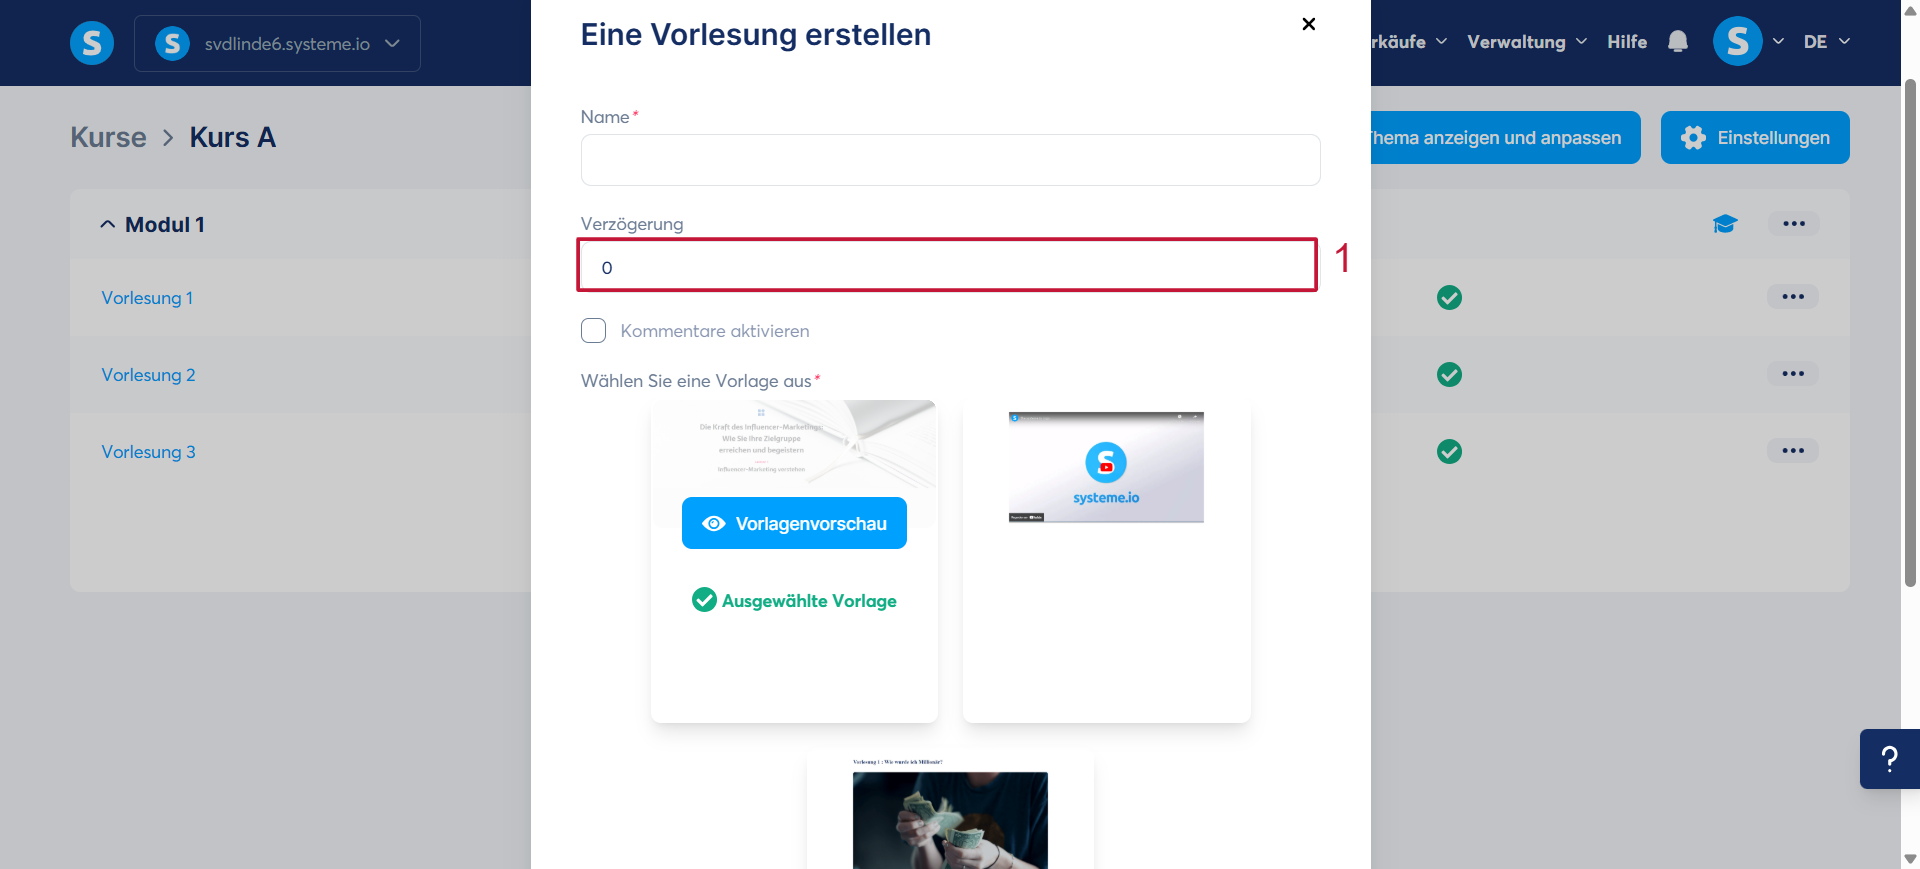Expand the svdlinde6.systeme.io workspace dropdown
The width and height of the screenshot is (1920, 869).
[x=277, y=43]
